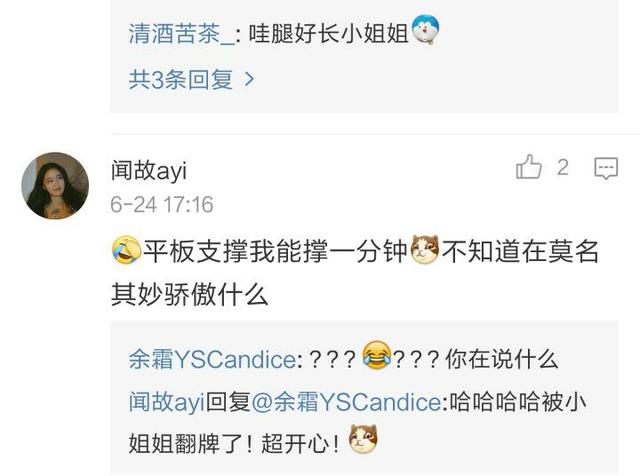Open reply box via speech bubble icon

pos(606,168)
